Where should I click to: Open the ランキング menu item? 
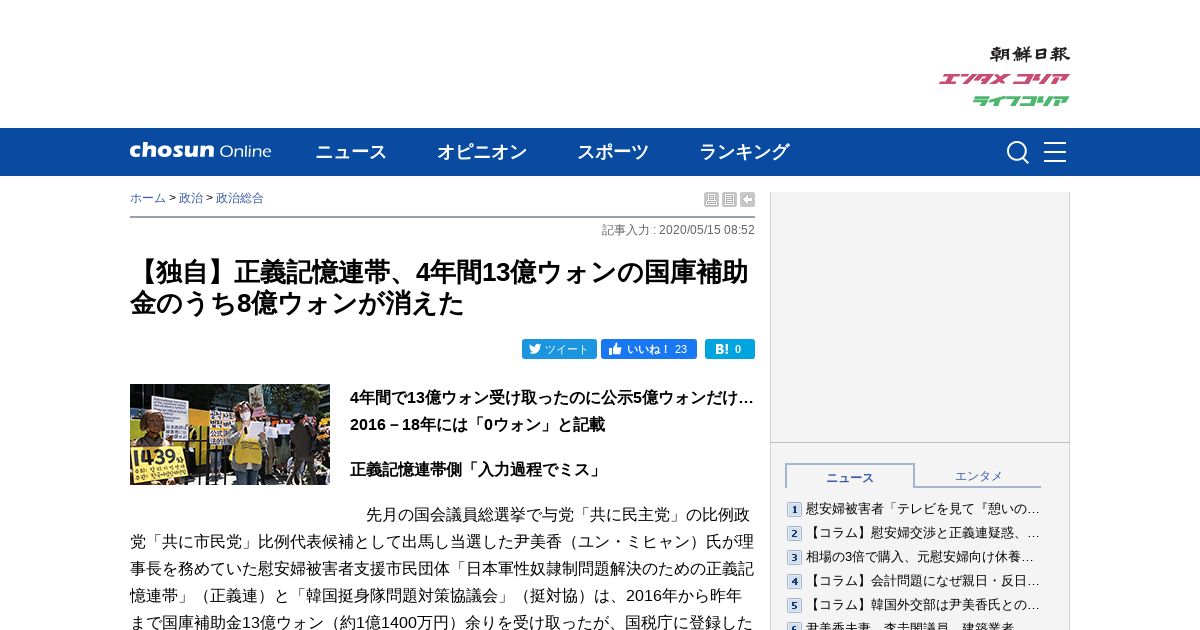point(744,152)
